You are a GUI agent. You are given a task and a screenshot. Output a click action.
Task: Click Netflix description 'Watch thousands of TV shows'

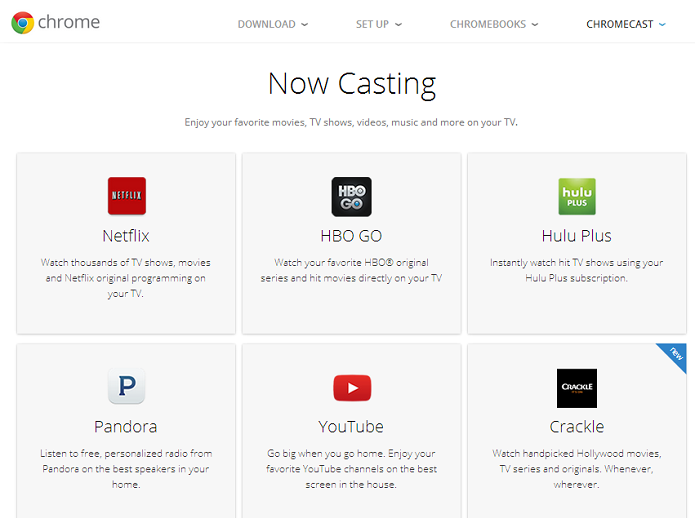coord(126,278)
